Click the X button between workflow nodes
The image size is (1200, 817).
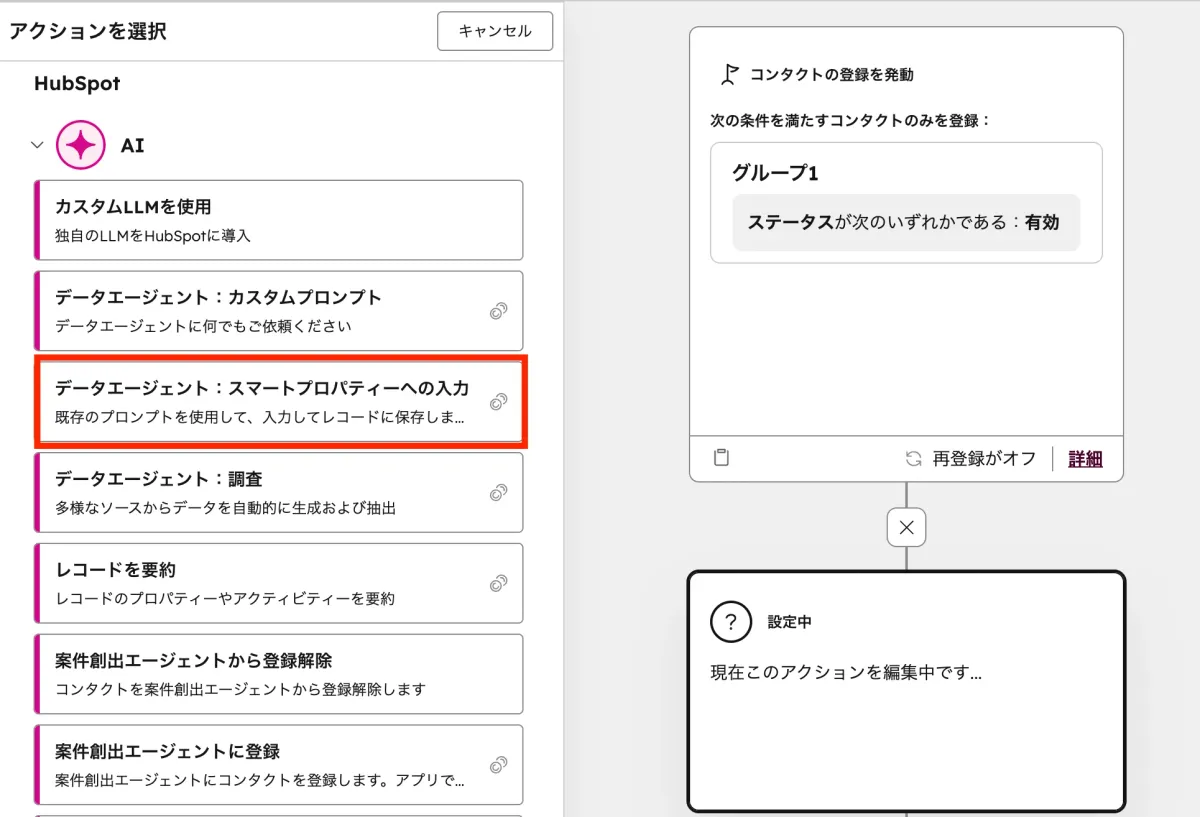905,527
